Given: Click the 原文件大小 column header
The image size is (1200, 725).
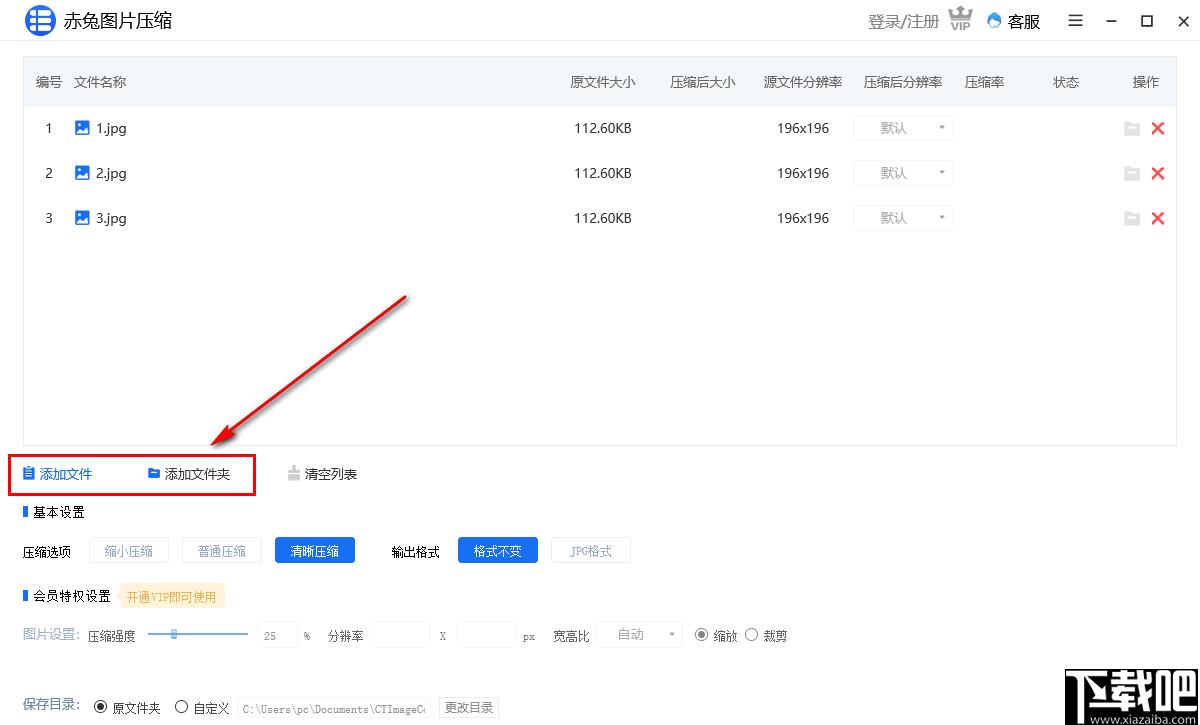Looking at the screenshot, I should point(603,82).
